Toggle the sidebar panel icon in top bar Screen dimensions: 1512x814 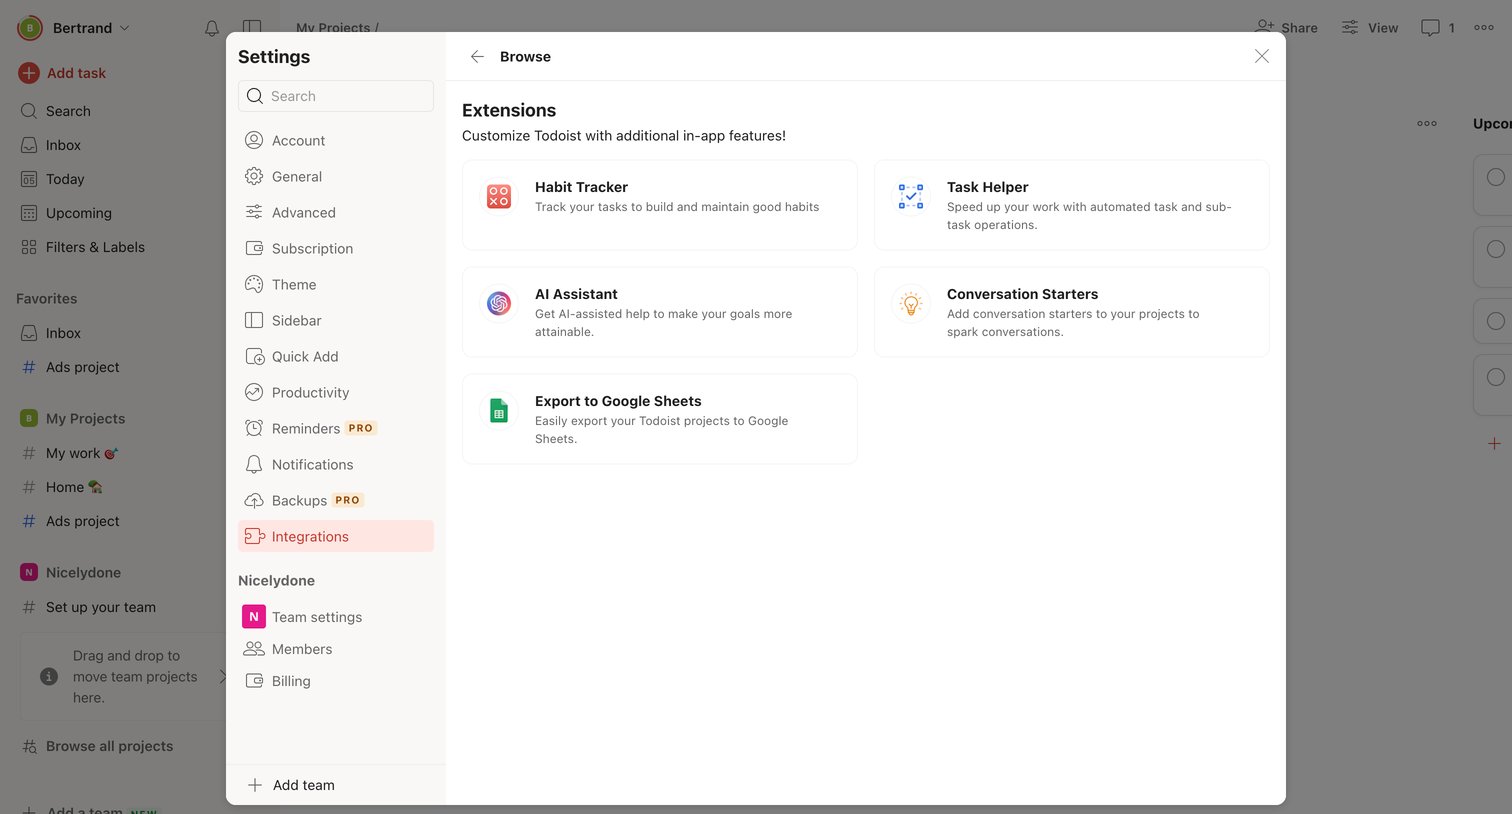pos(252,28)
